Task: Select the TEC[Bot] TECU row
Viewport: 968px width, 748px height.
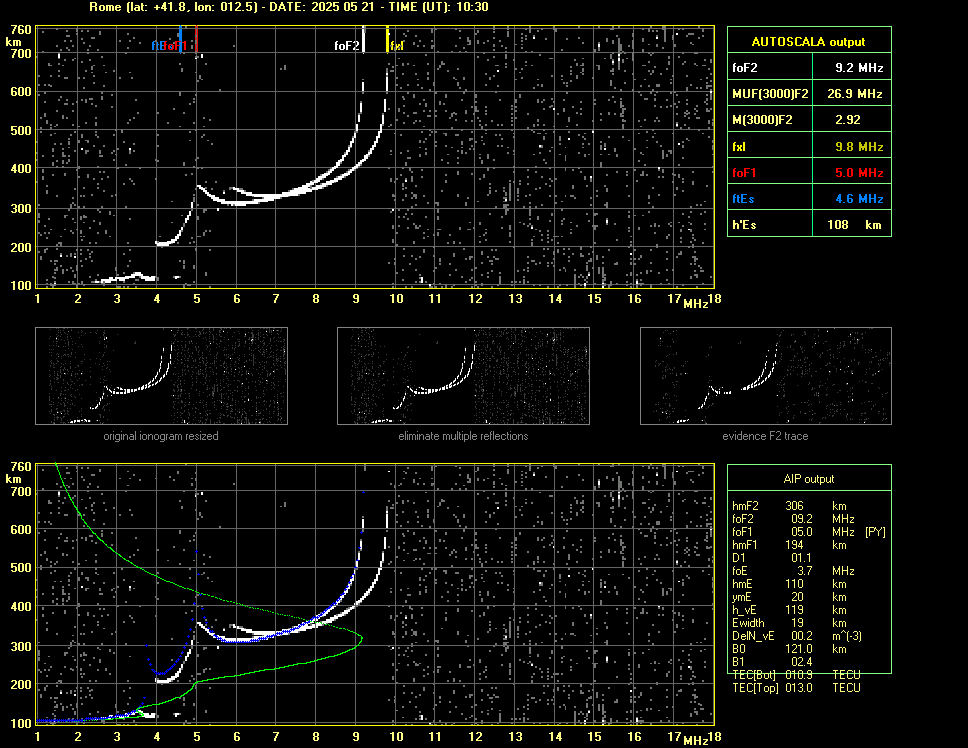Action: [796, 675]
